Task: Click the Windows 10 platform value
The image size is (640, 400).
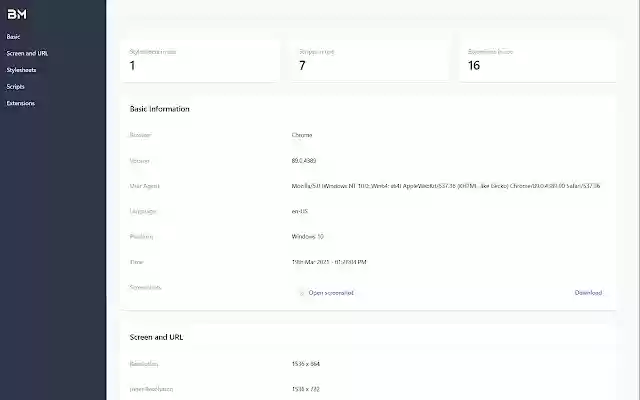Action: click(307, 237)
